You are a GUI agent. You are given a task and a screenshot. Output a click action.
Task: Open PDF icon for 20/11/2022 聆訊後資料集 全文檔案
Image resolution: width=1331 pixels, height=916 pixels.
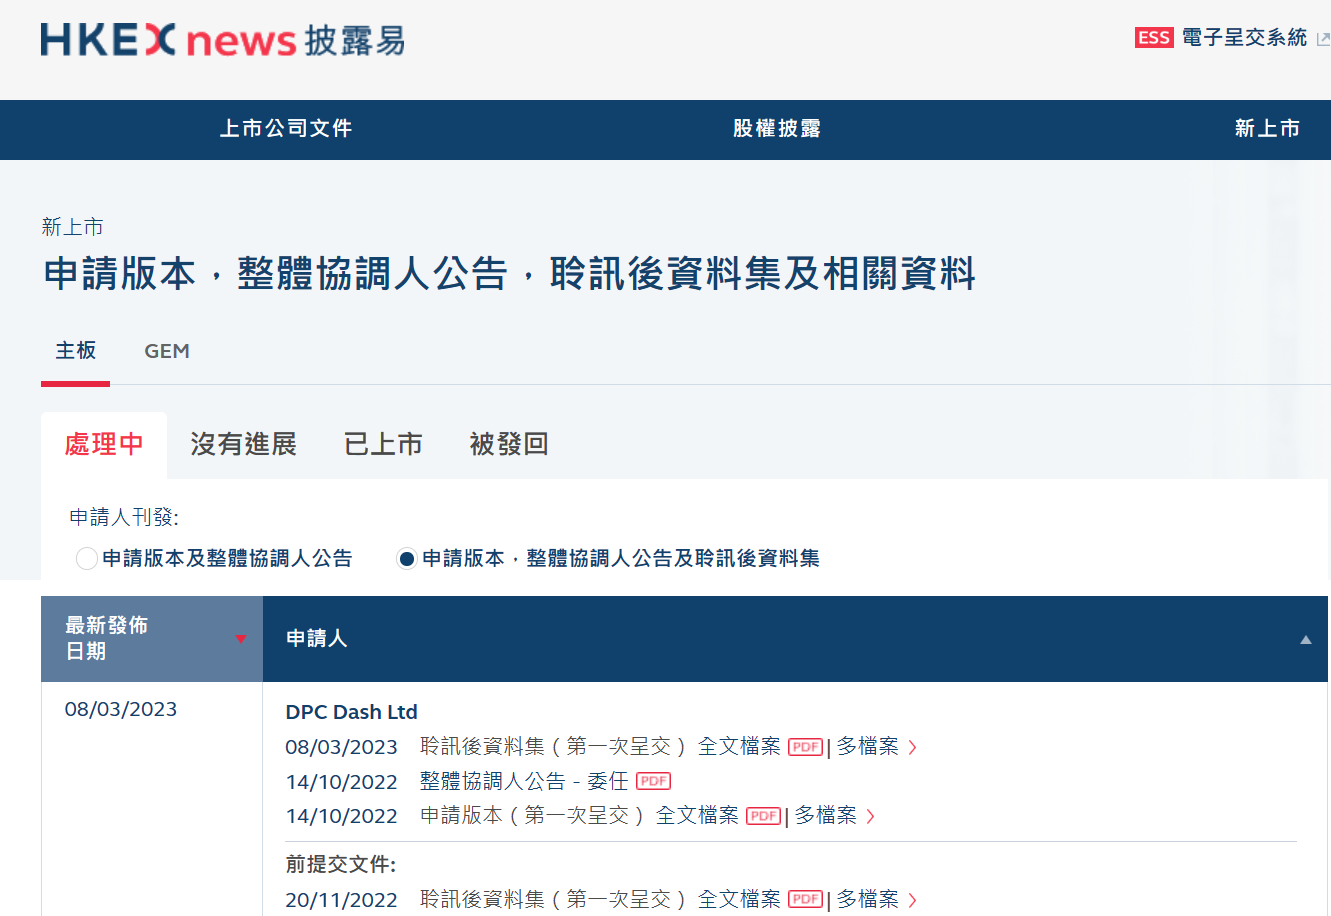(805, 899)
